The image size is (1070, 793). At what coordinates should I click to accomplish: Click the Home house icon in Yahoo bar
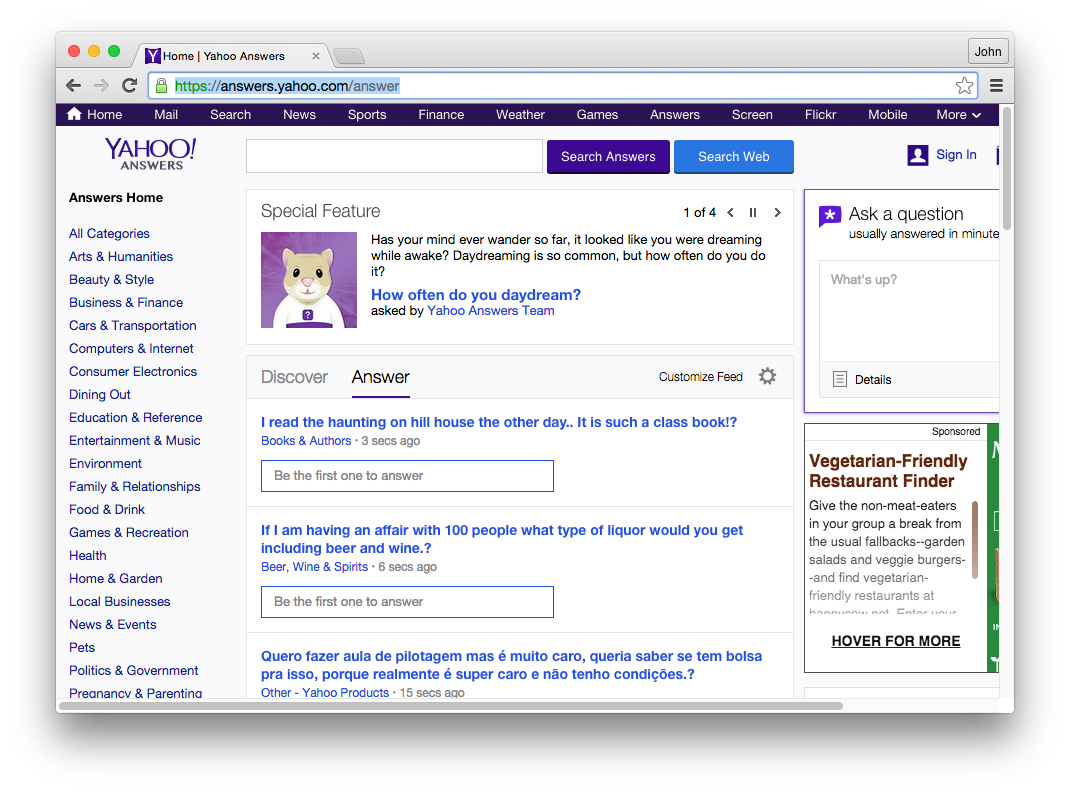click(74, 114)
